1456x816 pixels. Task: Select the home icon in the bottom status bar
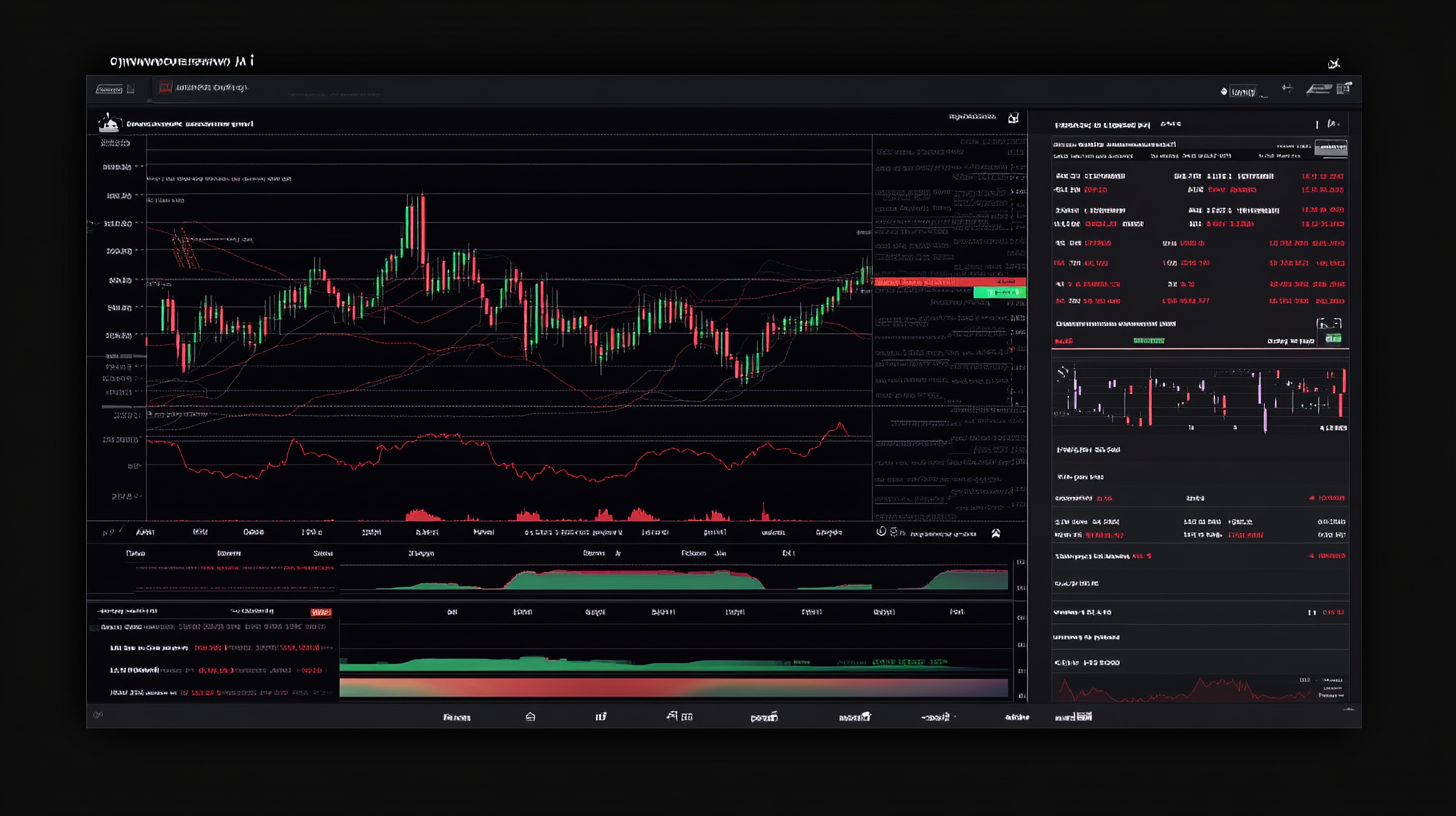click(x=530, y=716)
